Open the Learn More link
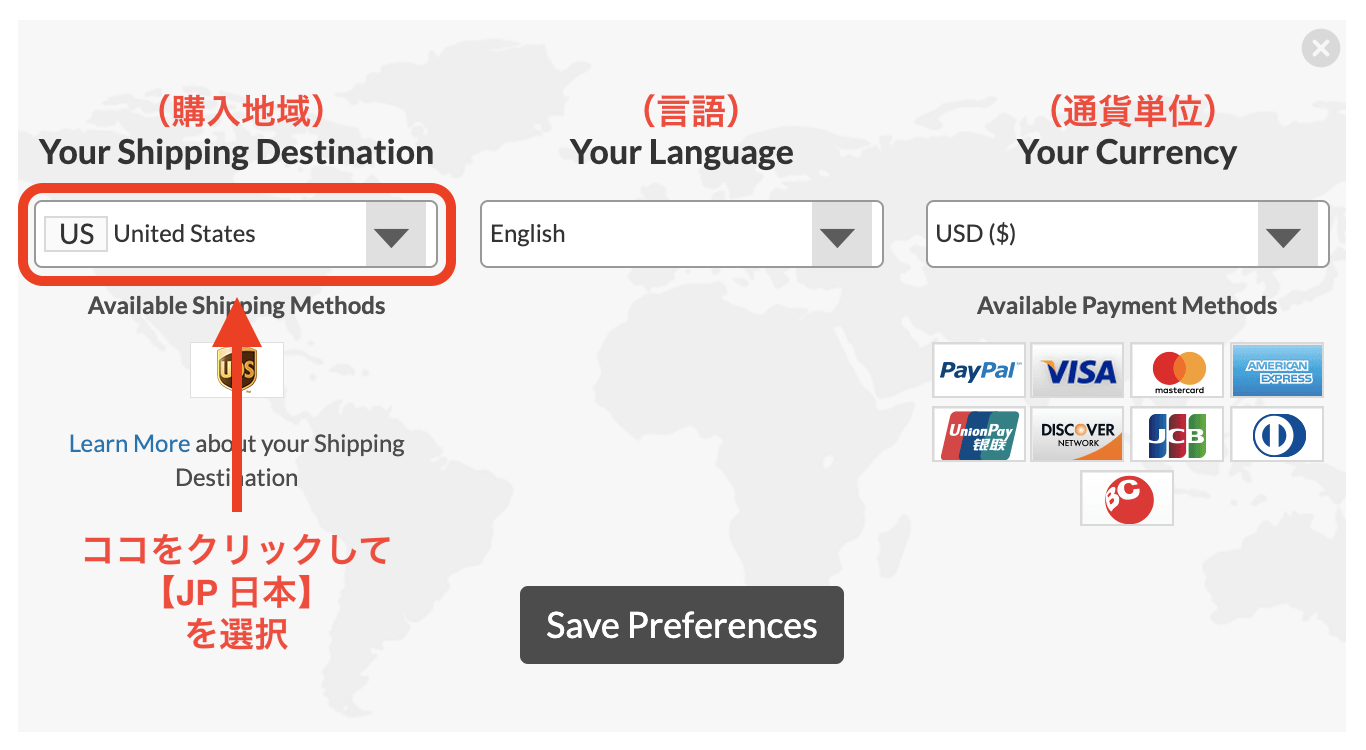Image resolution: width=1366 pixels, height=750 pixels. [x=129, y=444]
